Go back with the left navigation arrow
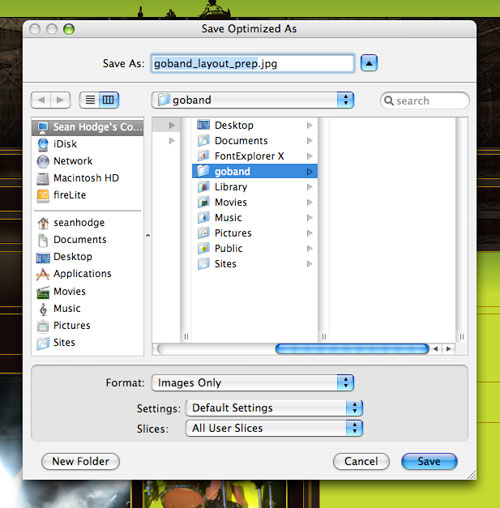This screenshot has width=500, height=508. click(x=41, y=100)
